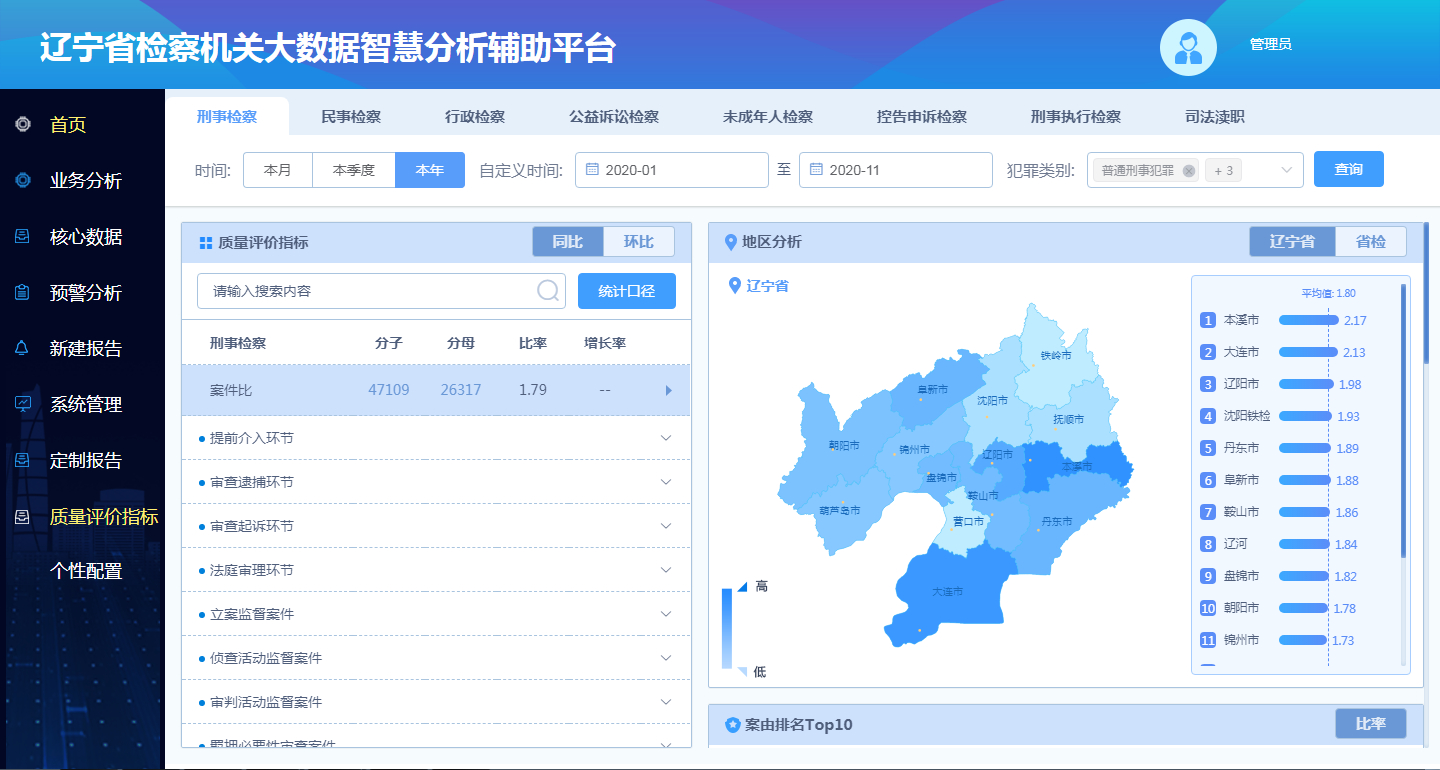Expand the 提前介入环节 section

(x=666, y=438)
